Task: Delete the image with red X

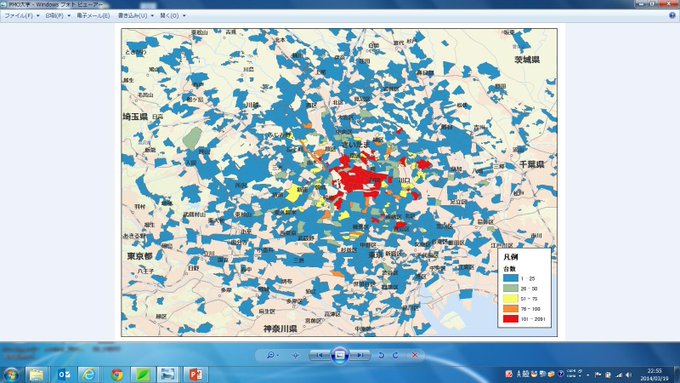Action: point(415,355)
